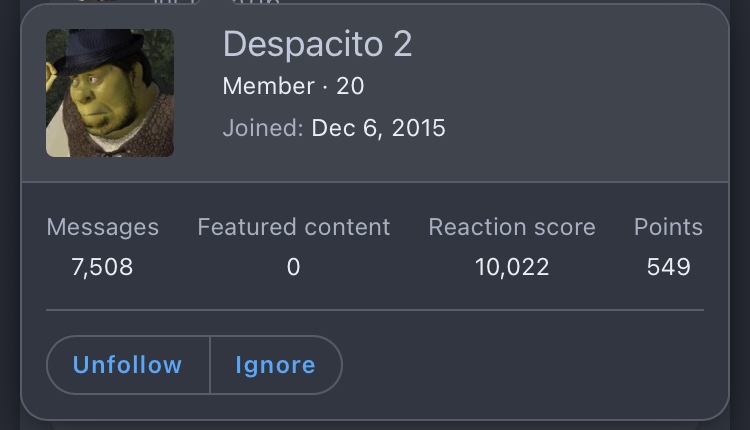This screenshot has width=750, height=430.
Task: Open Despacito 2's profile via username
Action: (317, 44)
